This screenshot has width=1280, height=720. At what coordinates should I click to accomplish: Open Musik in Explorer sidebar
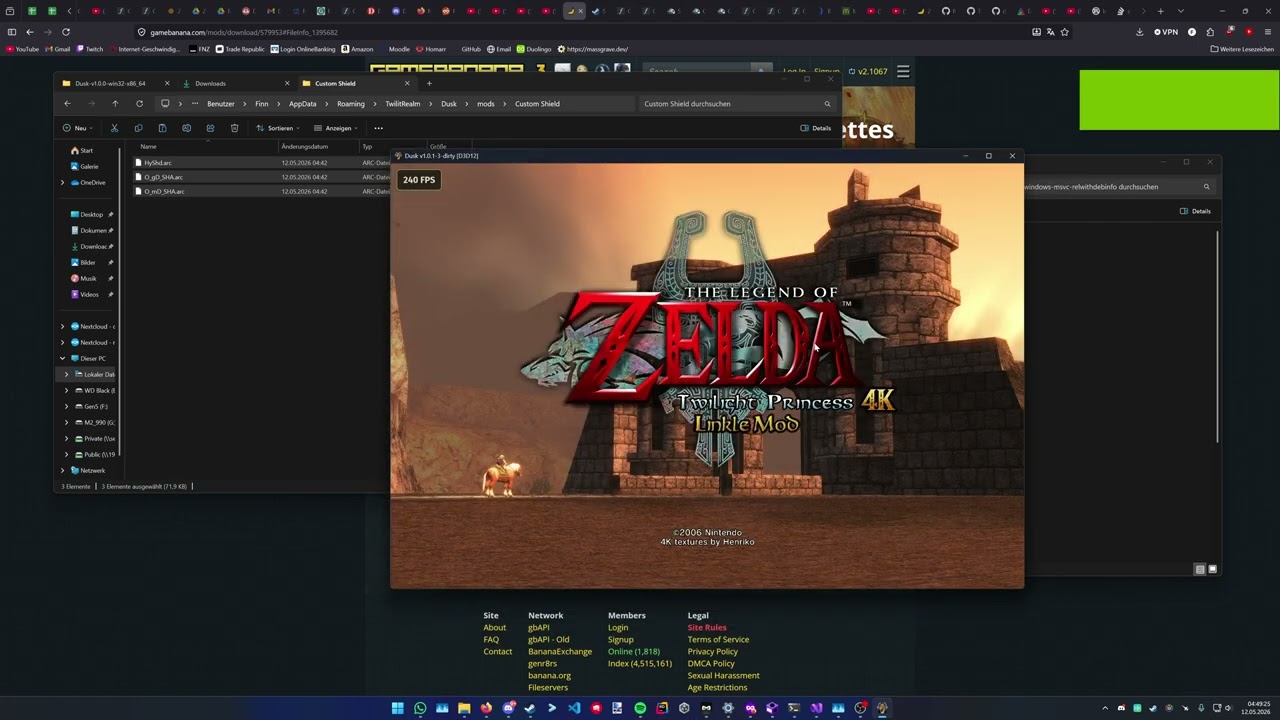coord(84,278)
